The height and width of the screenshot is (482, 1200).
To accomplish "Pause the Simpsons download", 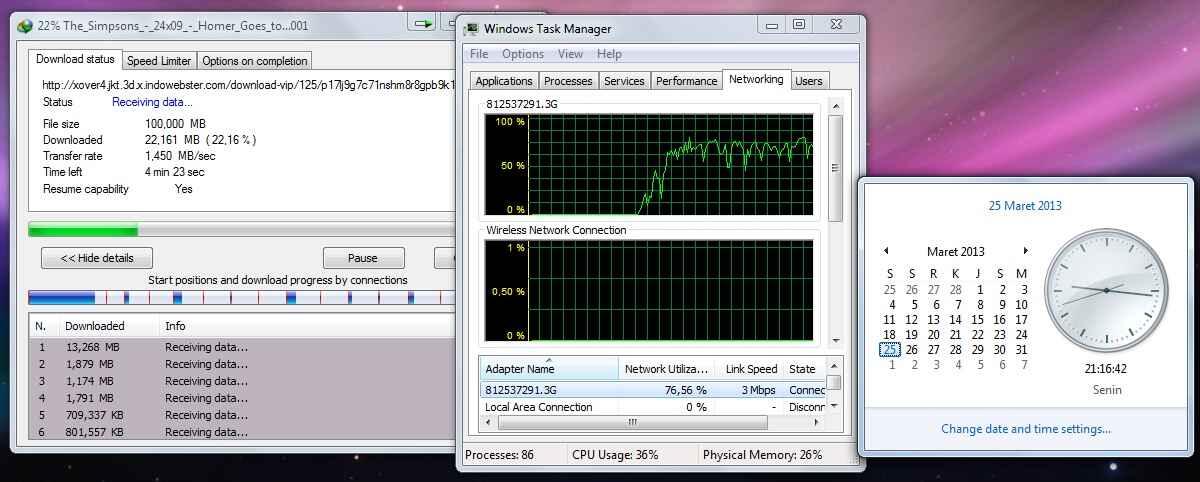I will (x=363, y=258).
